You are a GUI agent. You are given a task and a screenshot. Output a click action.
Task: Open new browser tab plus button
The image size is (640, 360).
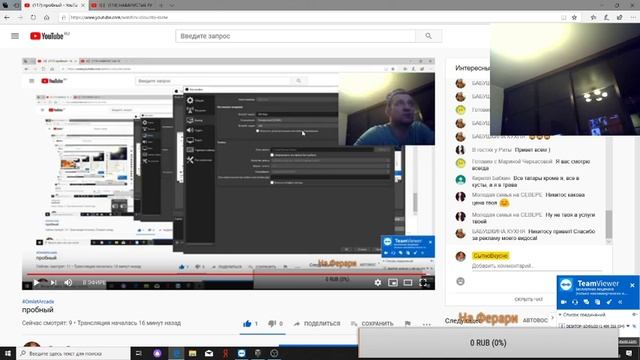pos(161,5)
